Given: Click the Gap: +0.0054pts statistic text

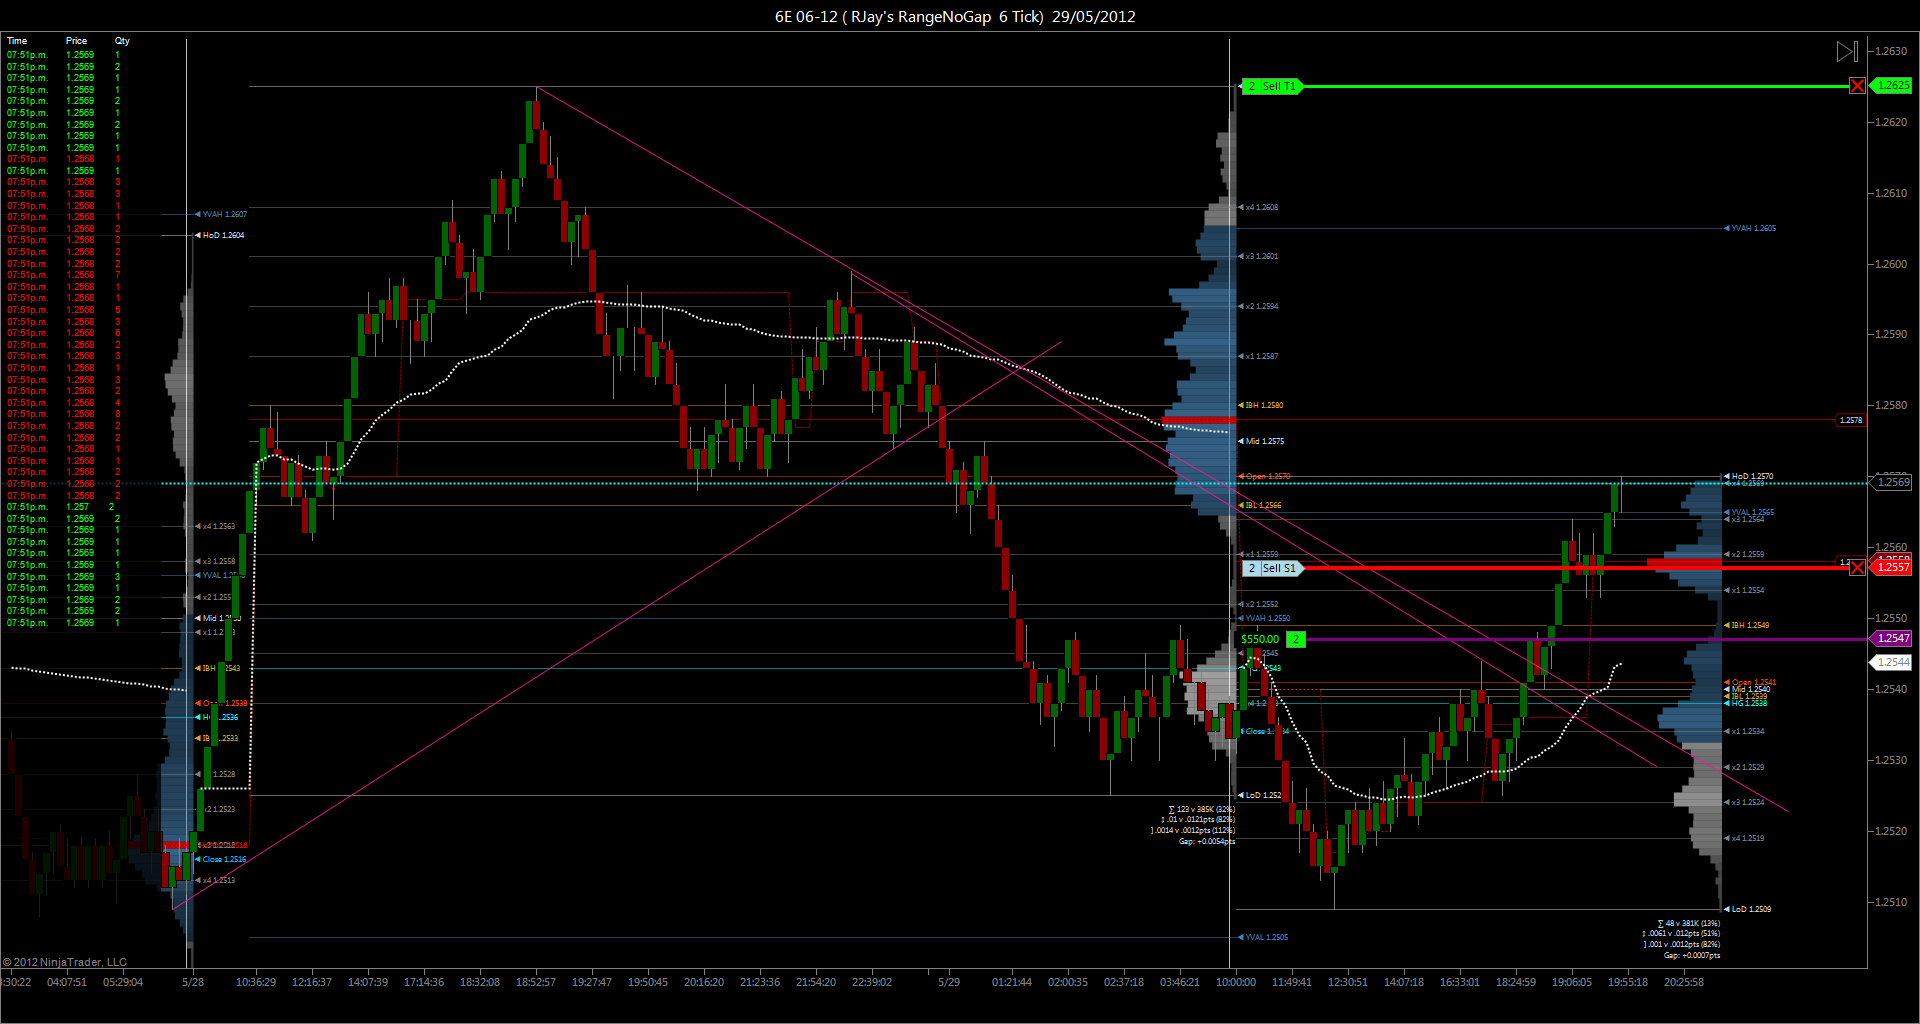Looking at the screenshot, I should pos(1207,842).
